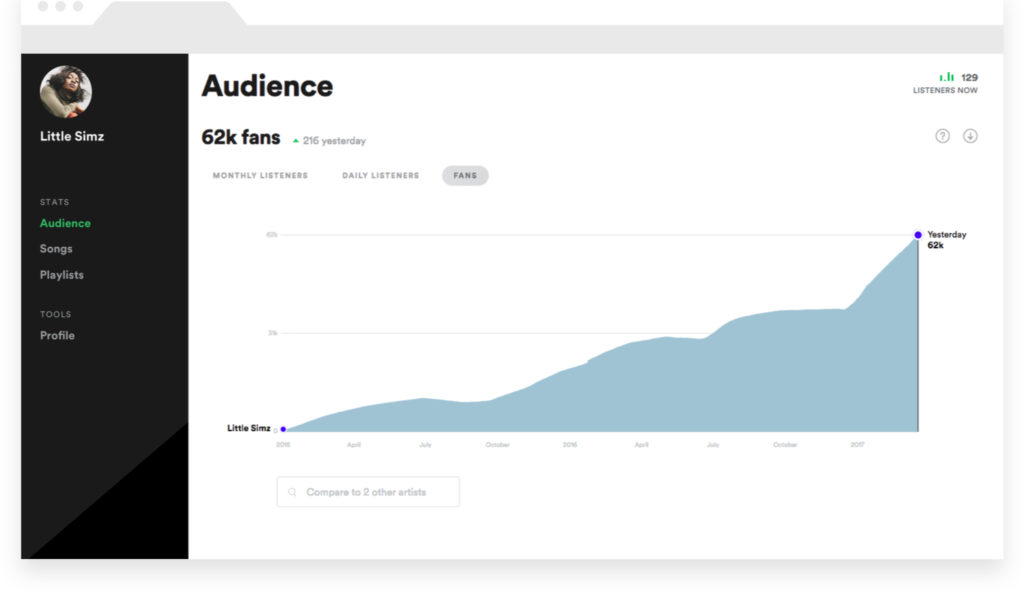Click the 129 listeners now count

pos(969,77)
